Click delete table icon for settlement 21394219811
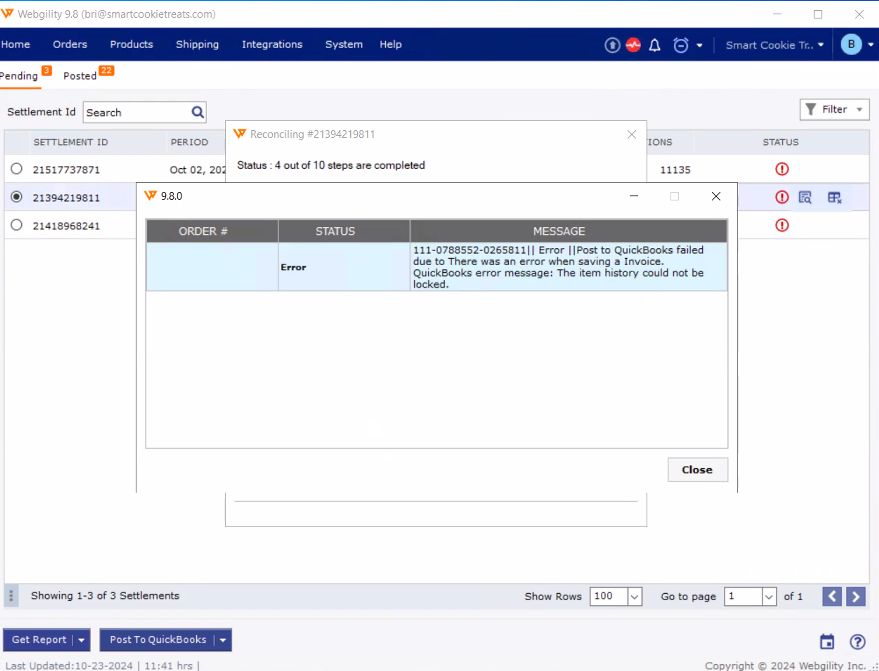 click(834, 198)
